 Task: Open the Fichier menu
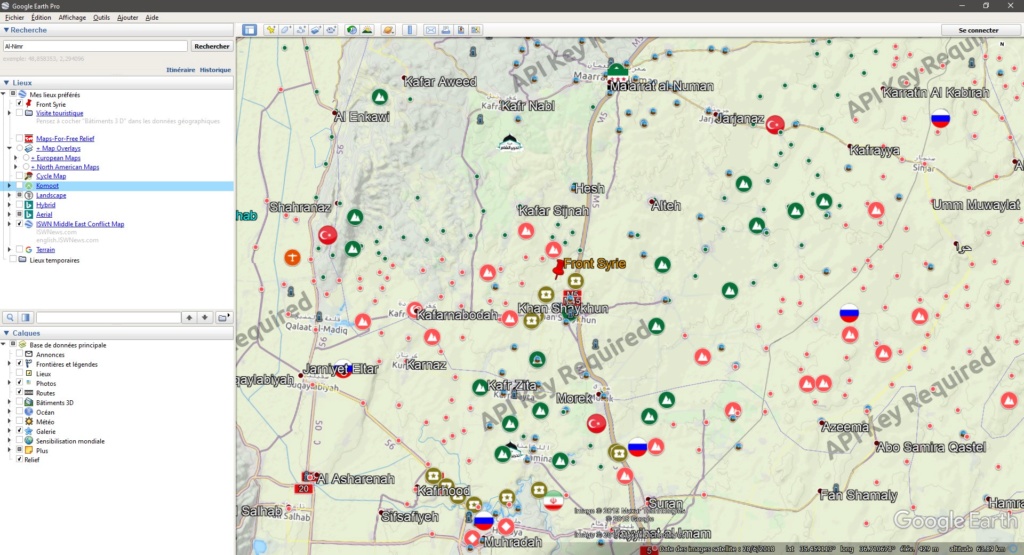(x=14, y=18)
